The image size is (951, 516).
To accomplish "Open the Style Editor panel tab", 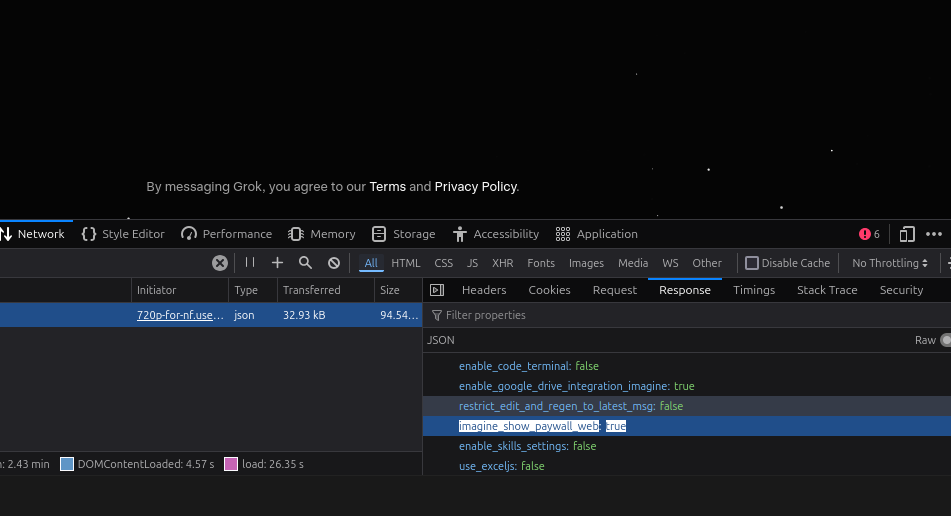I will (x=123, y=234).
